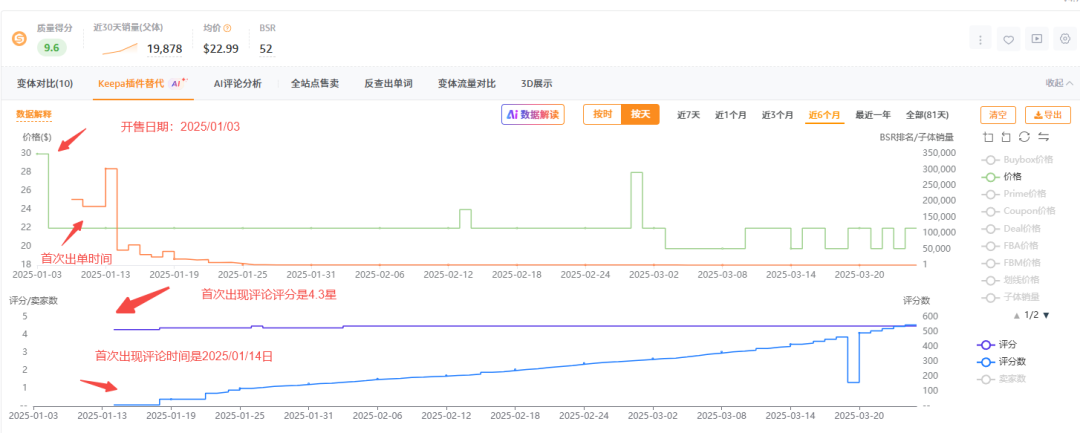This screenshot has height=433, width=1080.
Task: Select the 近3个月 time range
Action: point(779,115)
